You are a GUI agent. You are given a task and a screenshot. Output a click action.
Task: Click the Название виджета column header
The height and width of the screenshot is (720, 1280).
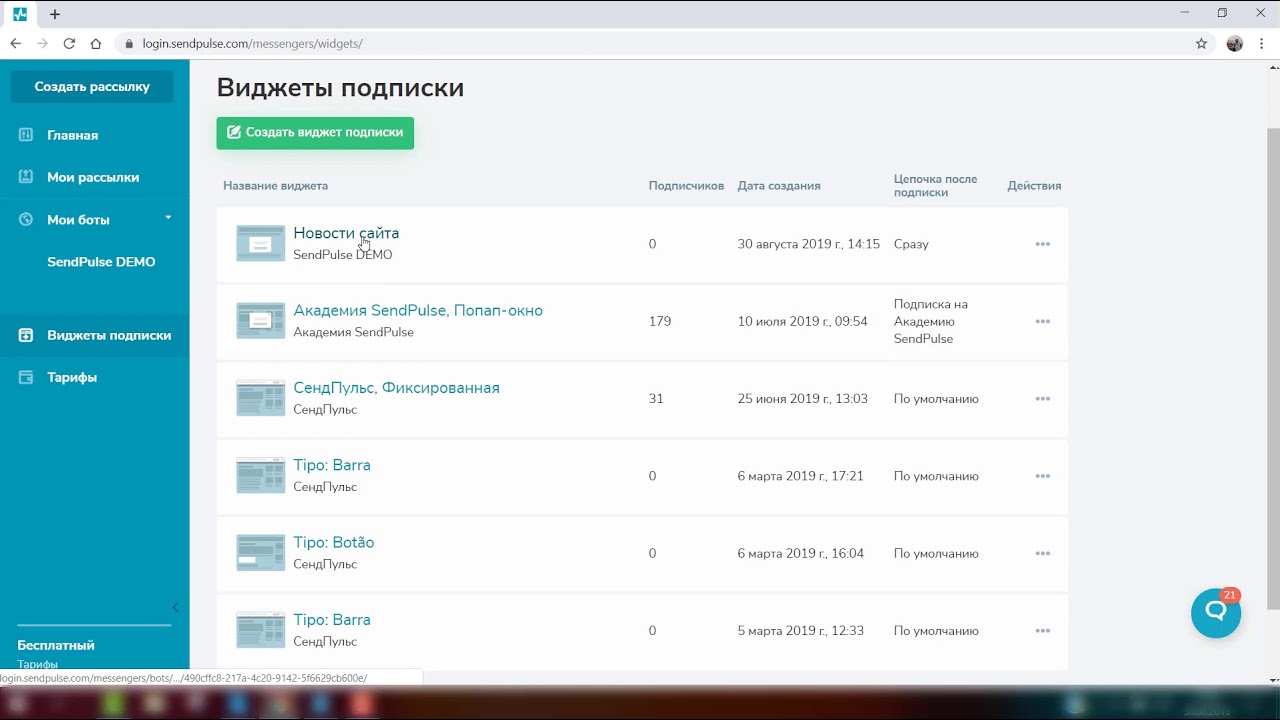pyautogui.click(x=275, y=186)
